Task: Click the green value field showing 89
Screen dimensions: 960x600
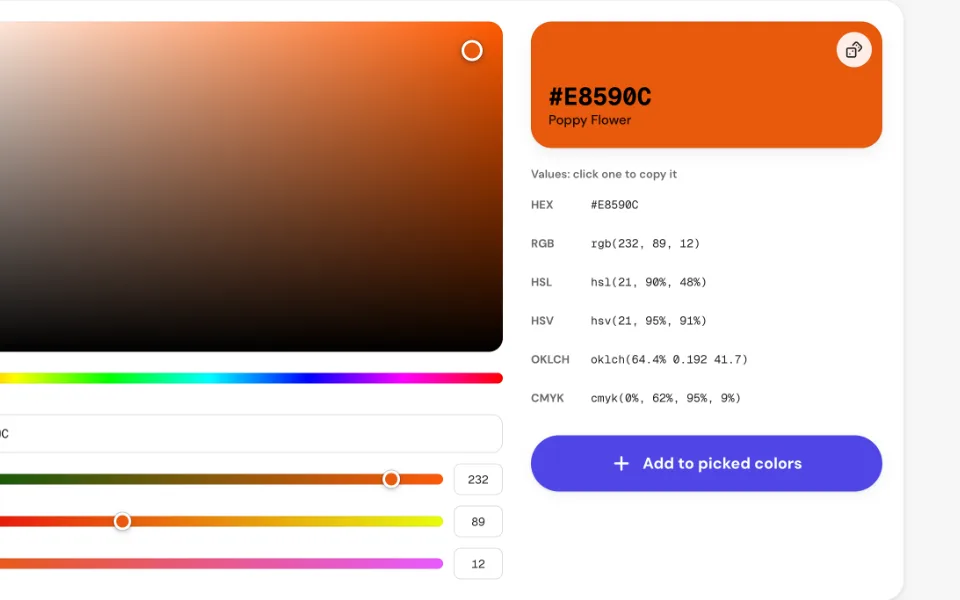Action: [478, 522]
